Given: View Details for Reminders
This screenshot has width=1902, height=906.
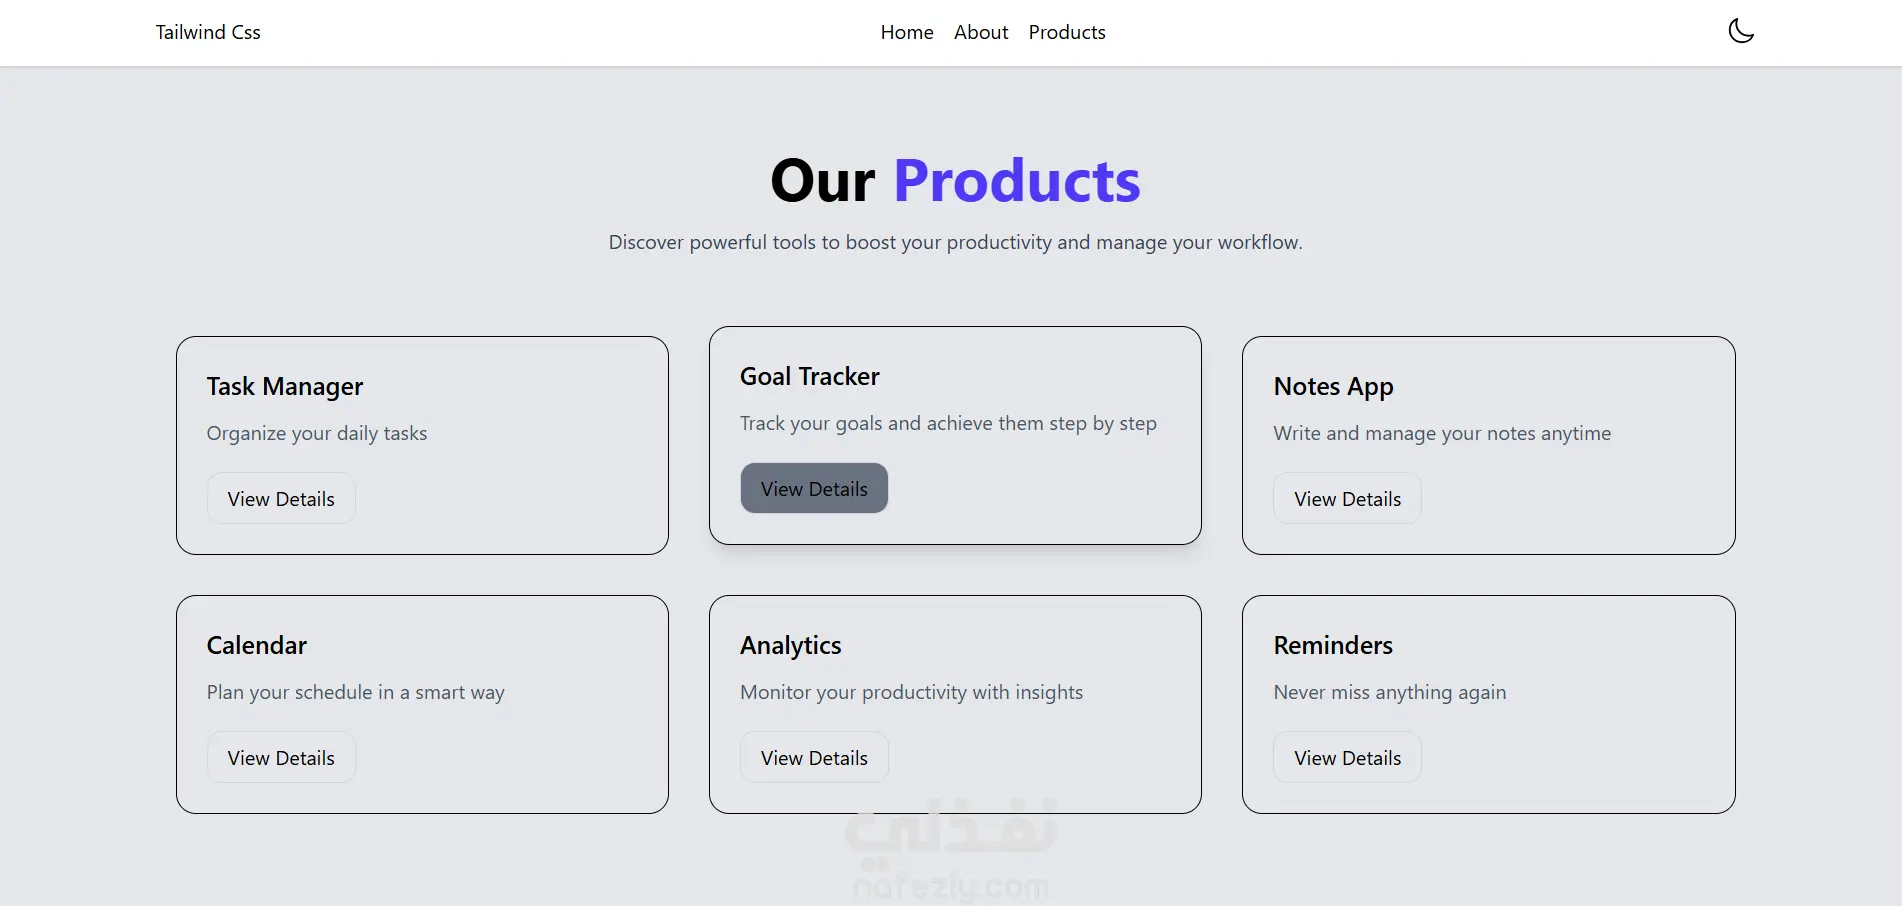Looking at the screenshot, I should tap(1347, 757).
